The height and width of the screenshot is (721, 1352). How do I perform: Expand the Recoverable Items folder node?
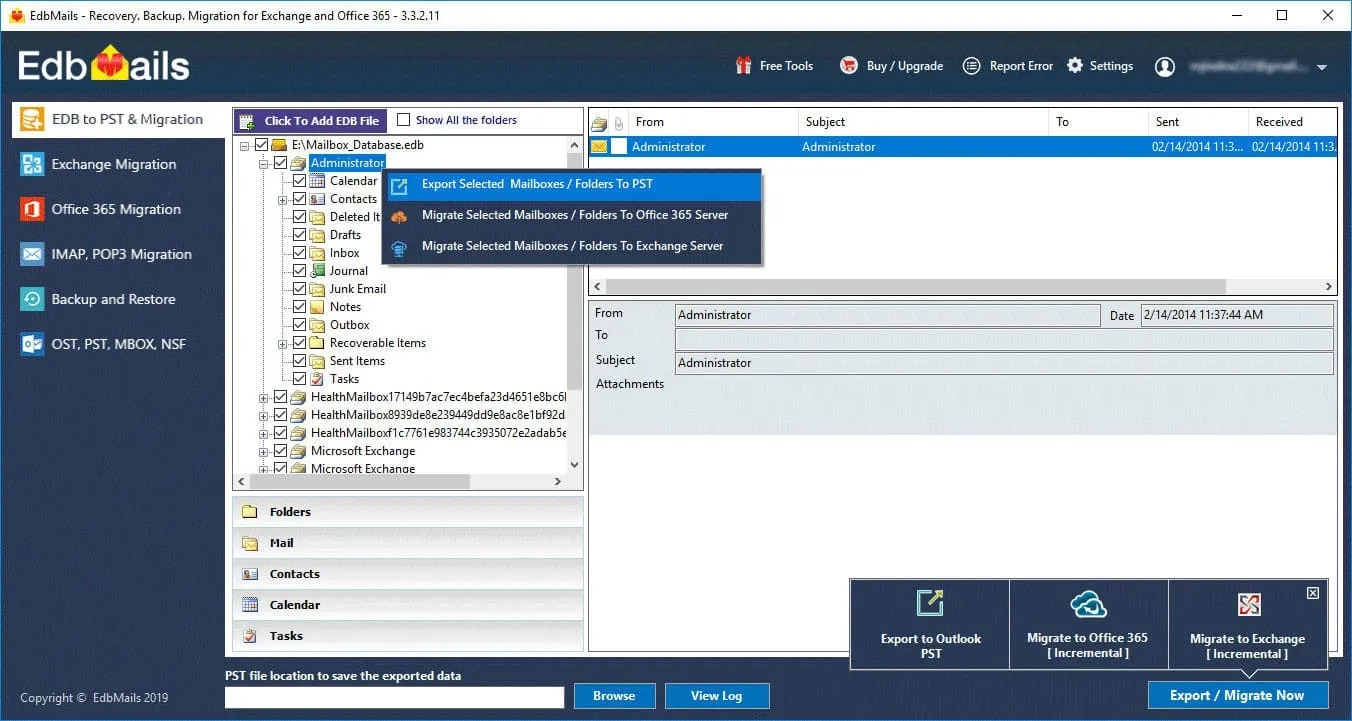[283, 343]
